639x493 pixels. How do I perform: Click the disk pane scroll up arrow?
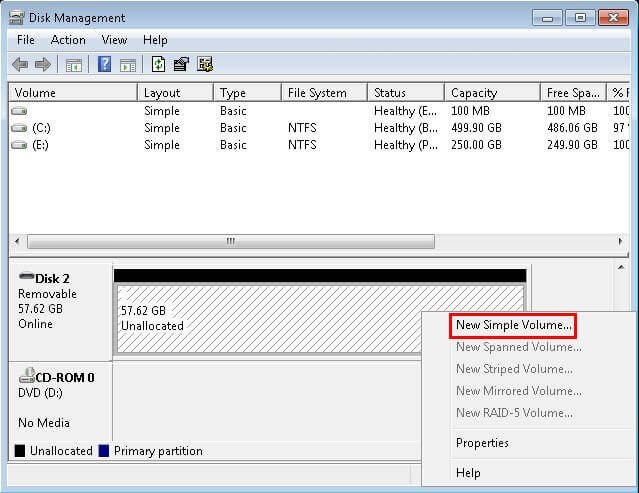[621, 268]
